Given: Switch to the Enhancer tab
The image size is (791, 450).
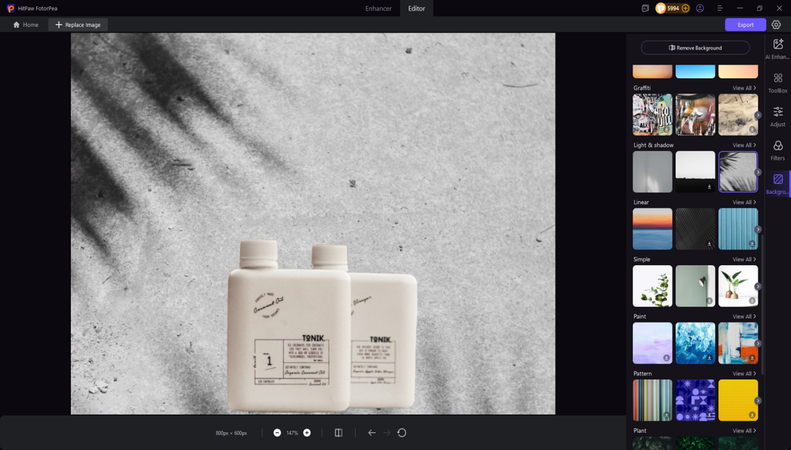Looking at the screenshot, I should coord(378,9).
